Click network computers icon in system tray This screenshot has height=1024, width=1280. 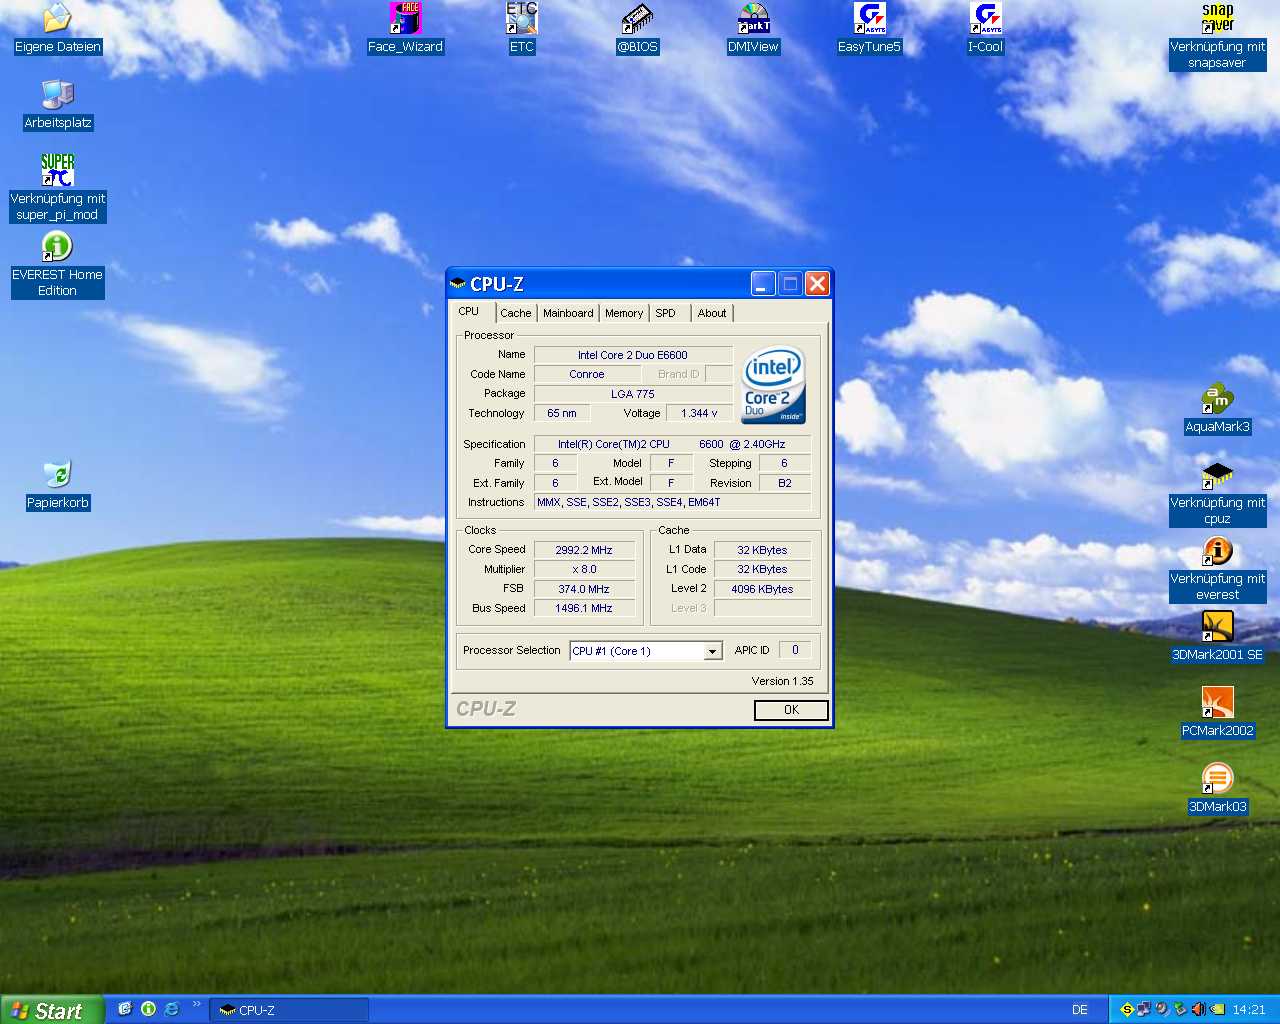(1144, 1009)
